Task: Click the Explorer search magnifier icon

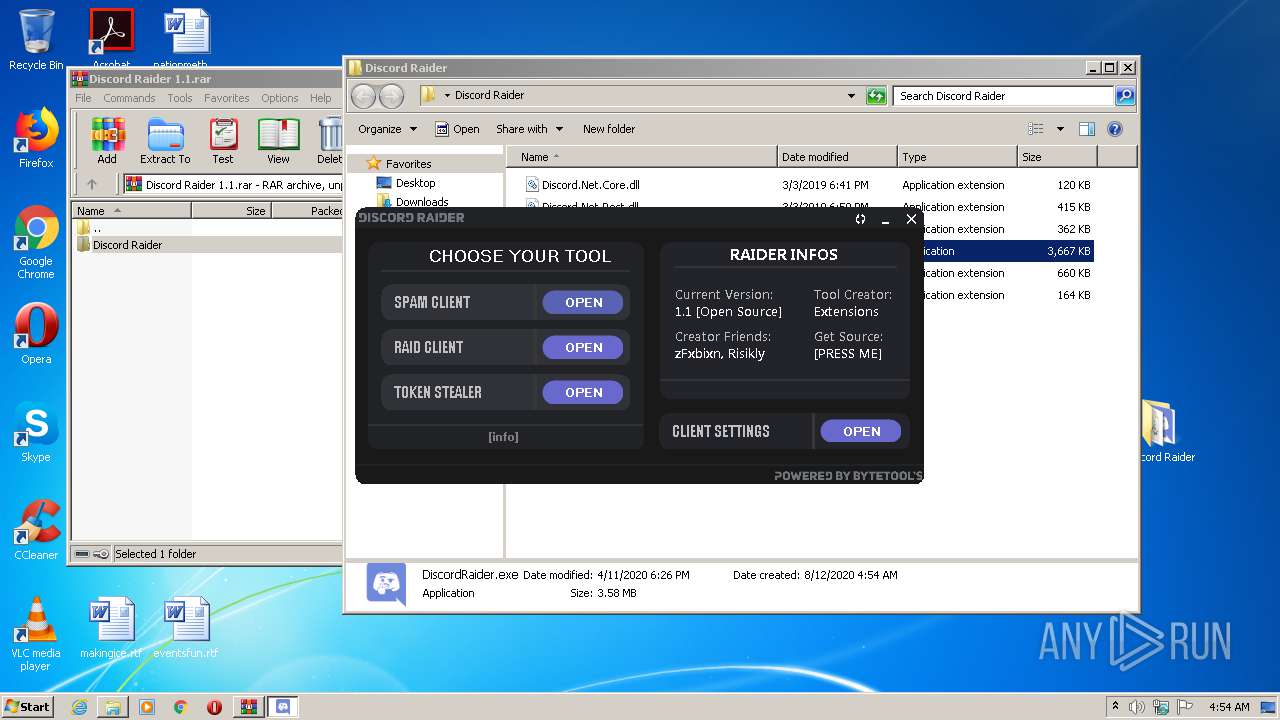Action: tap(1125, 96)
